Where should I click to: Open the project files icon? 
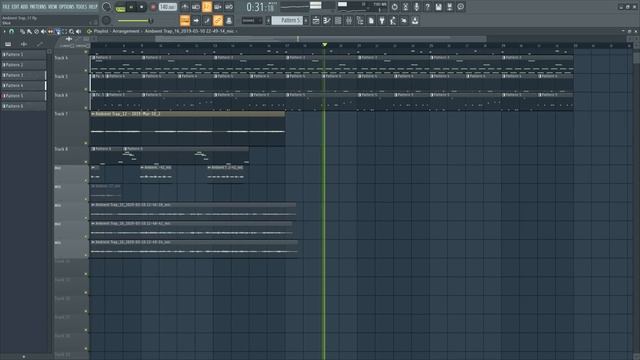(371, 20)
